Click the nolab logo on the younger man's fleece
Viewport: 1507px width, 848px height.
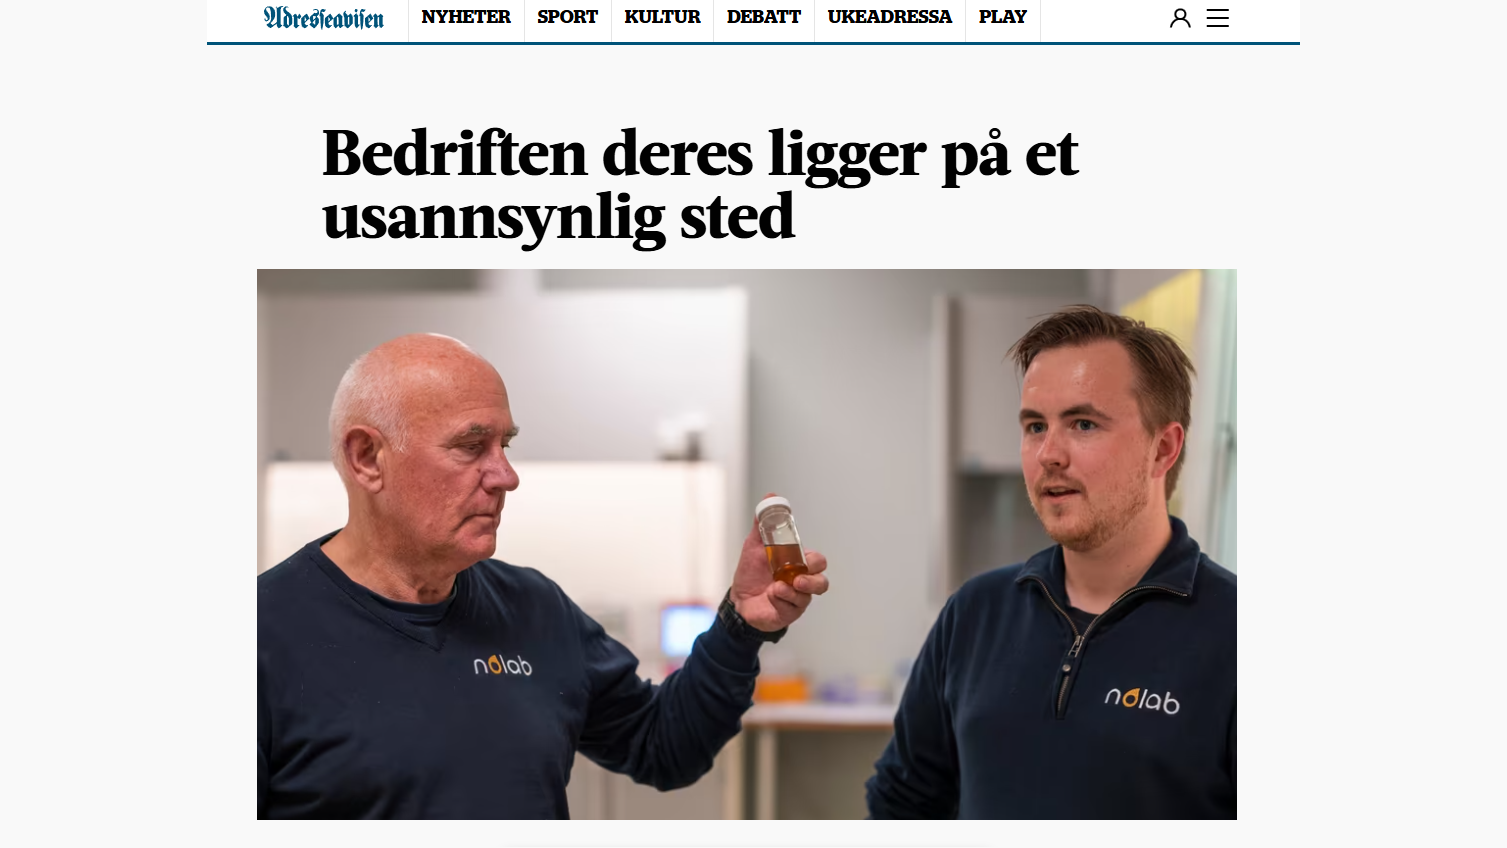tap(1142, 699)
